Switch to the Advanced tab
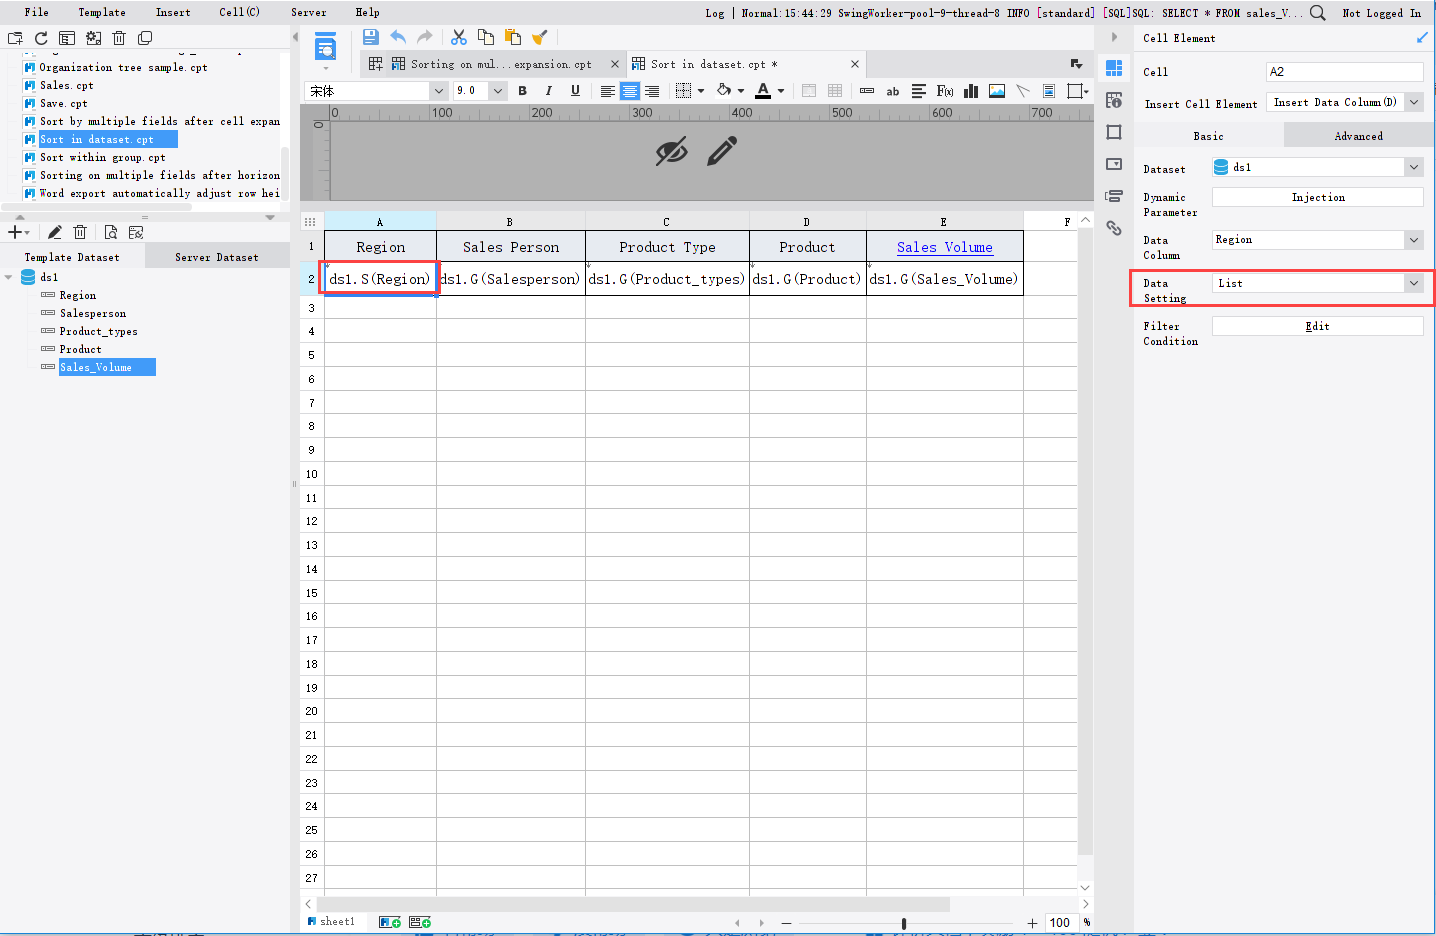Screen dimensions: 1436x936 click(x=1358, y=136)
